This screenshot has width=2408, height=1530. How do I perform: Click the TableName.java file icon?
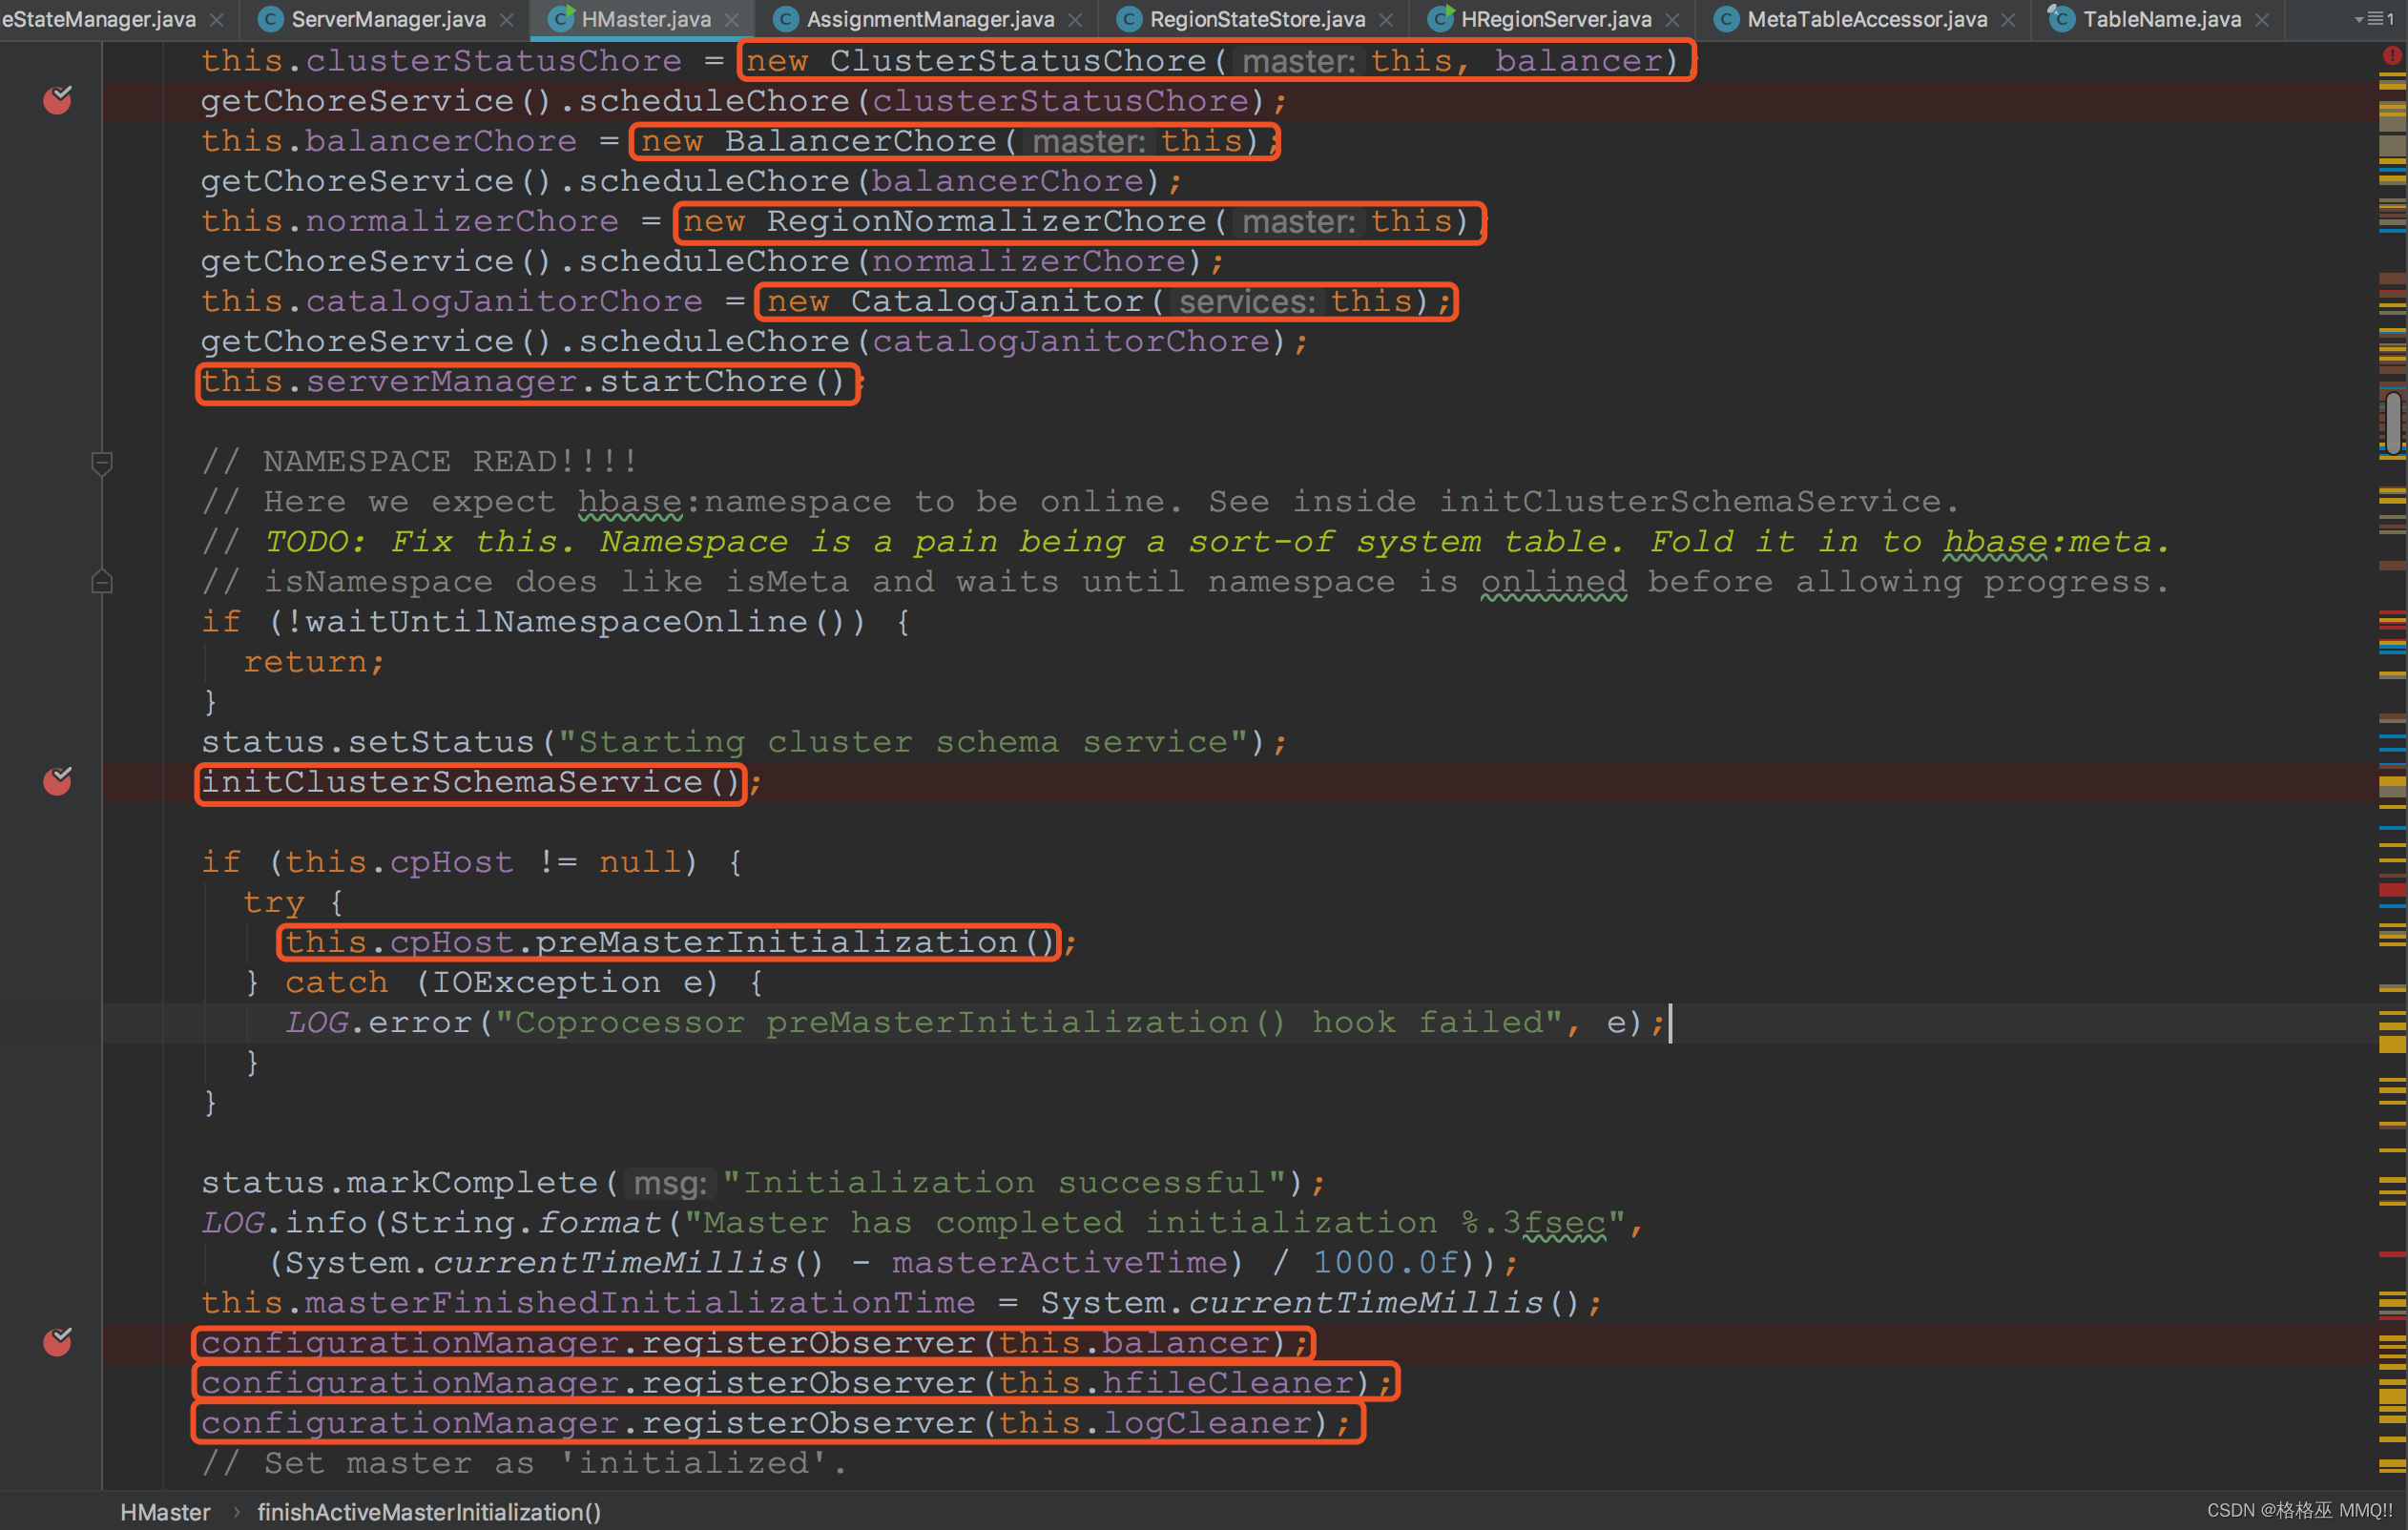[2061, 18]
